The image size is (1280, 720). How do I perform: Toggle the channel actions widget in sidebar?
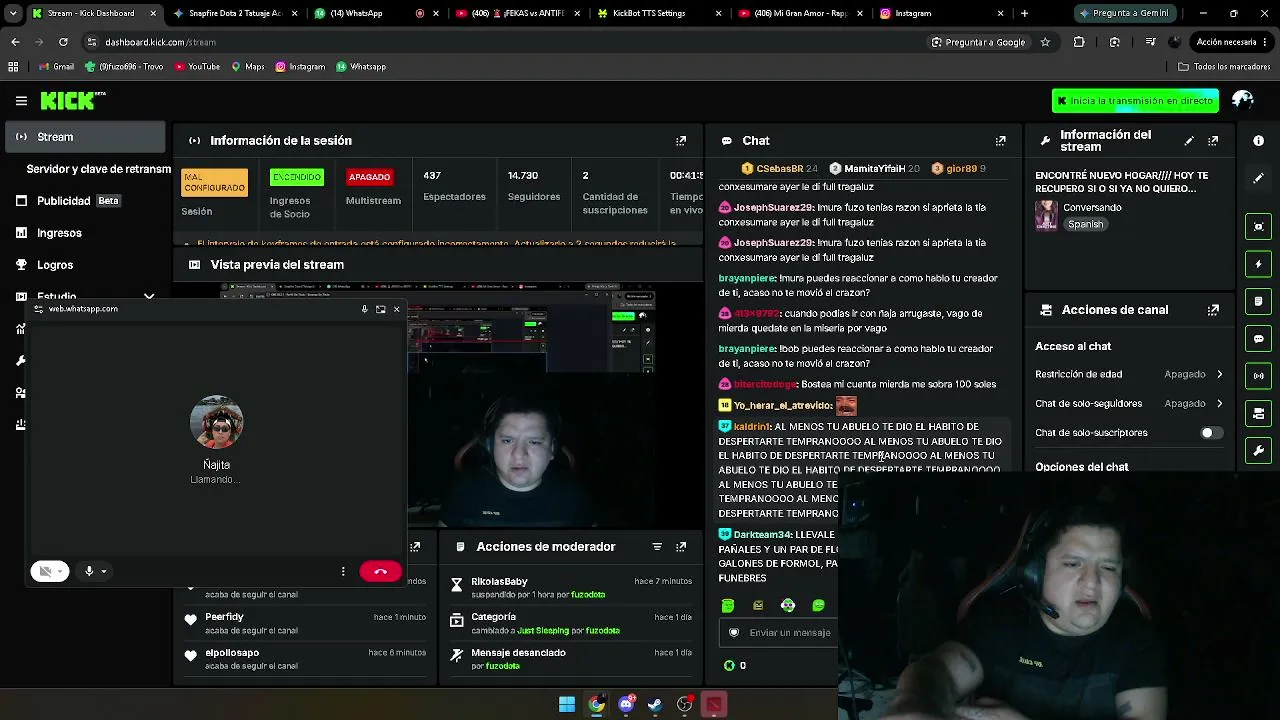1259,414
